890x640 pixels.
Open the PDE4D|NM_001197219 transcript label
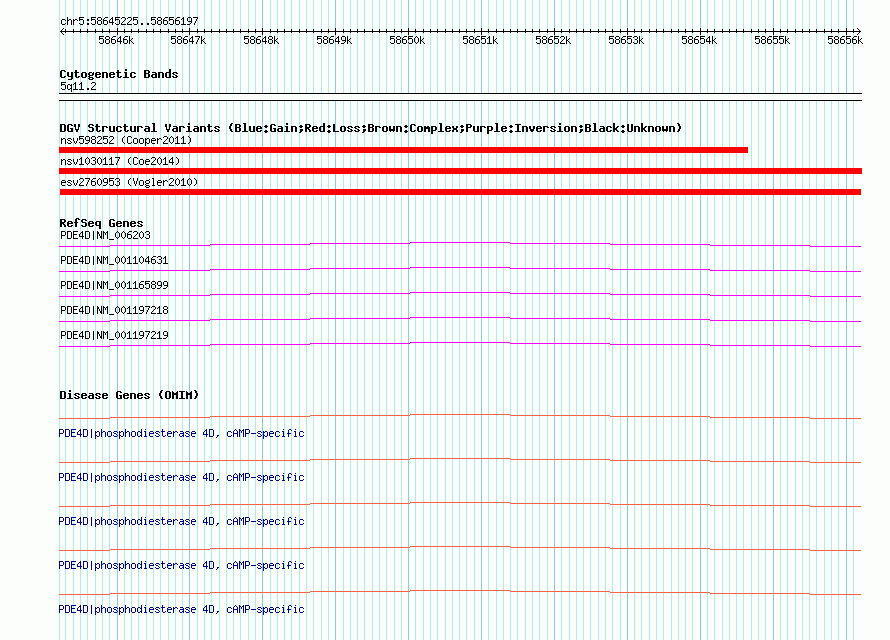tap(114, 335)
